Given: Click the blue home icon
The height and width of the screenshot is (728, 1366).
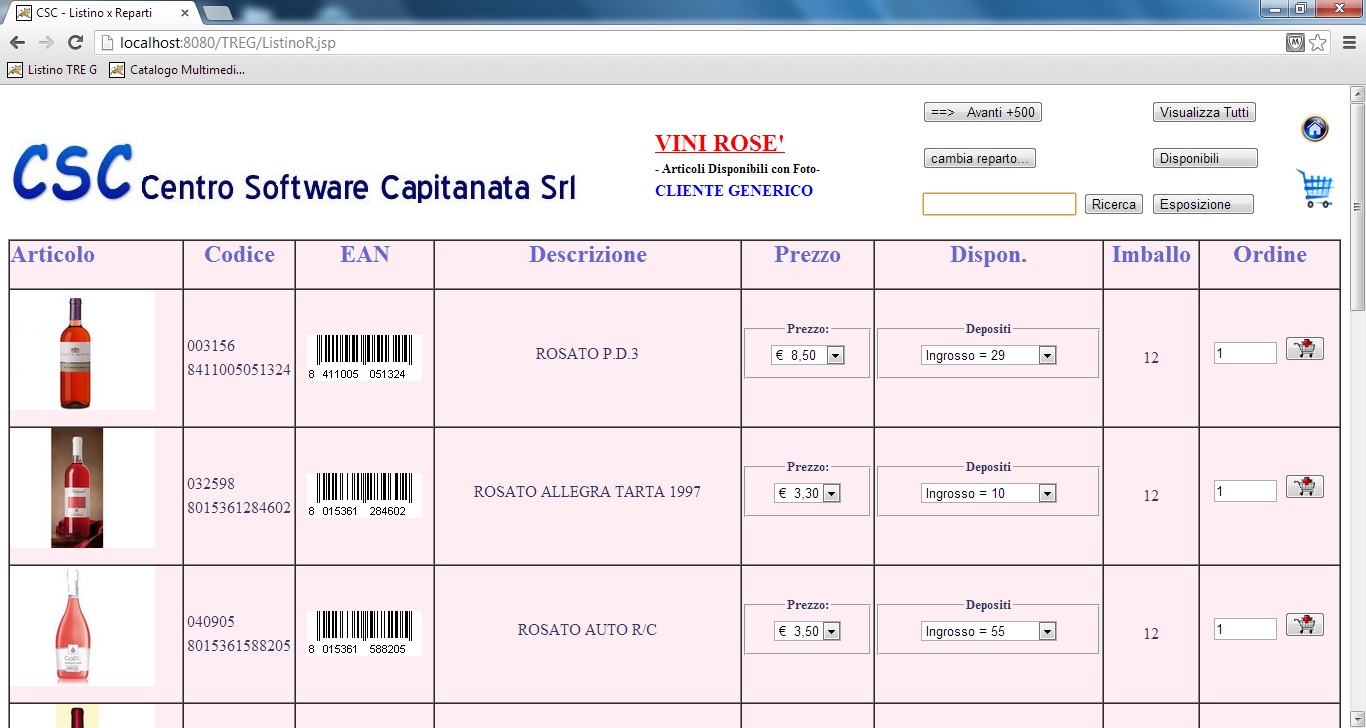Looking at the screenshot, I should [1315, 128].
